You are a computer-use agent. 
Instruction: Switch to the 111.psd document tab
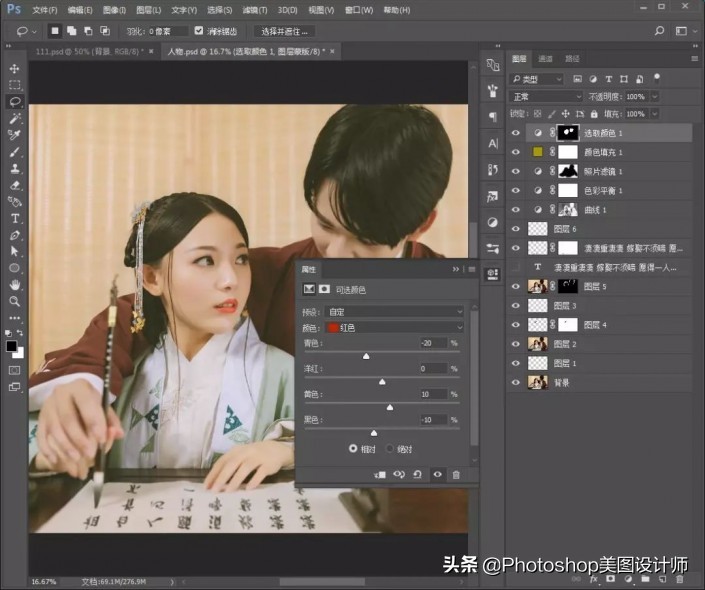tap(89, 52)
